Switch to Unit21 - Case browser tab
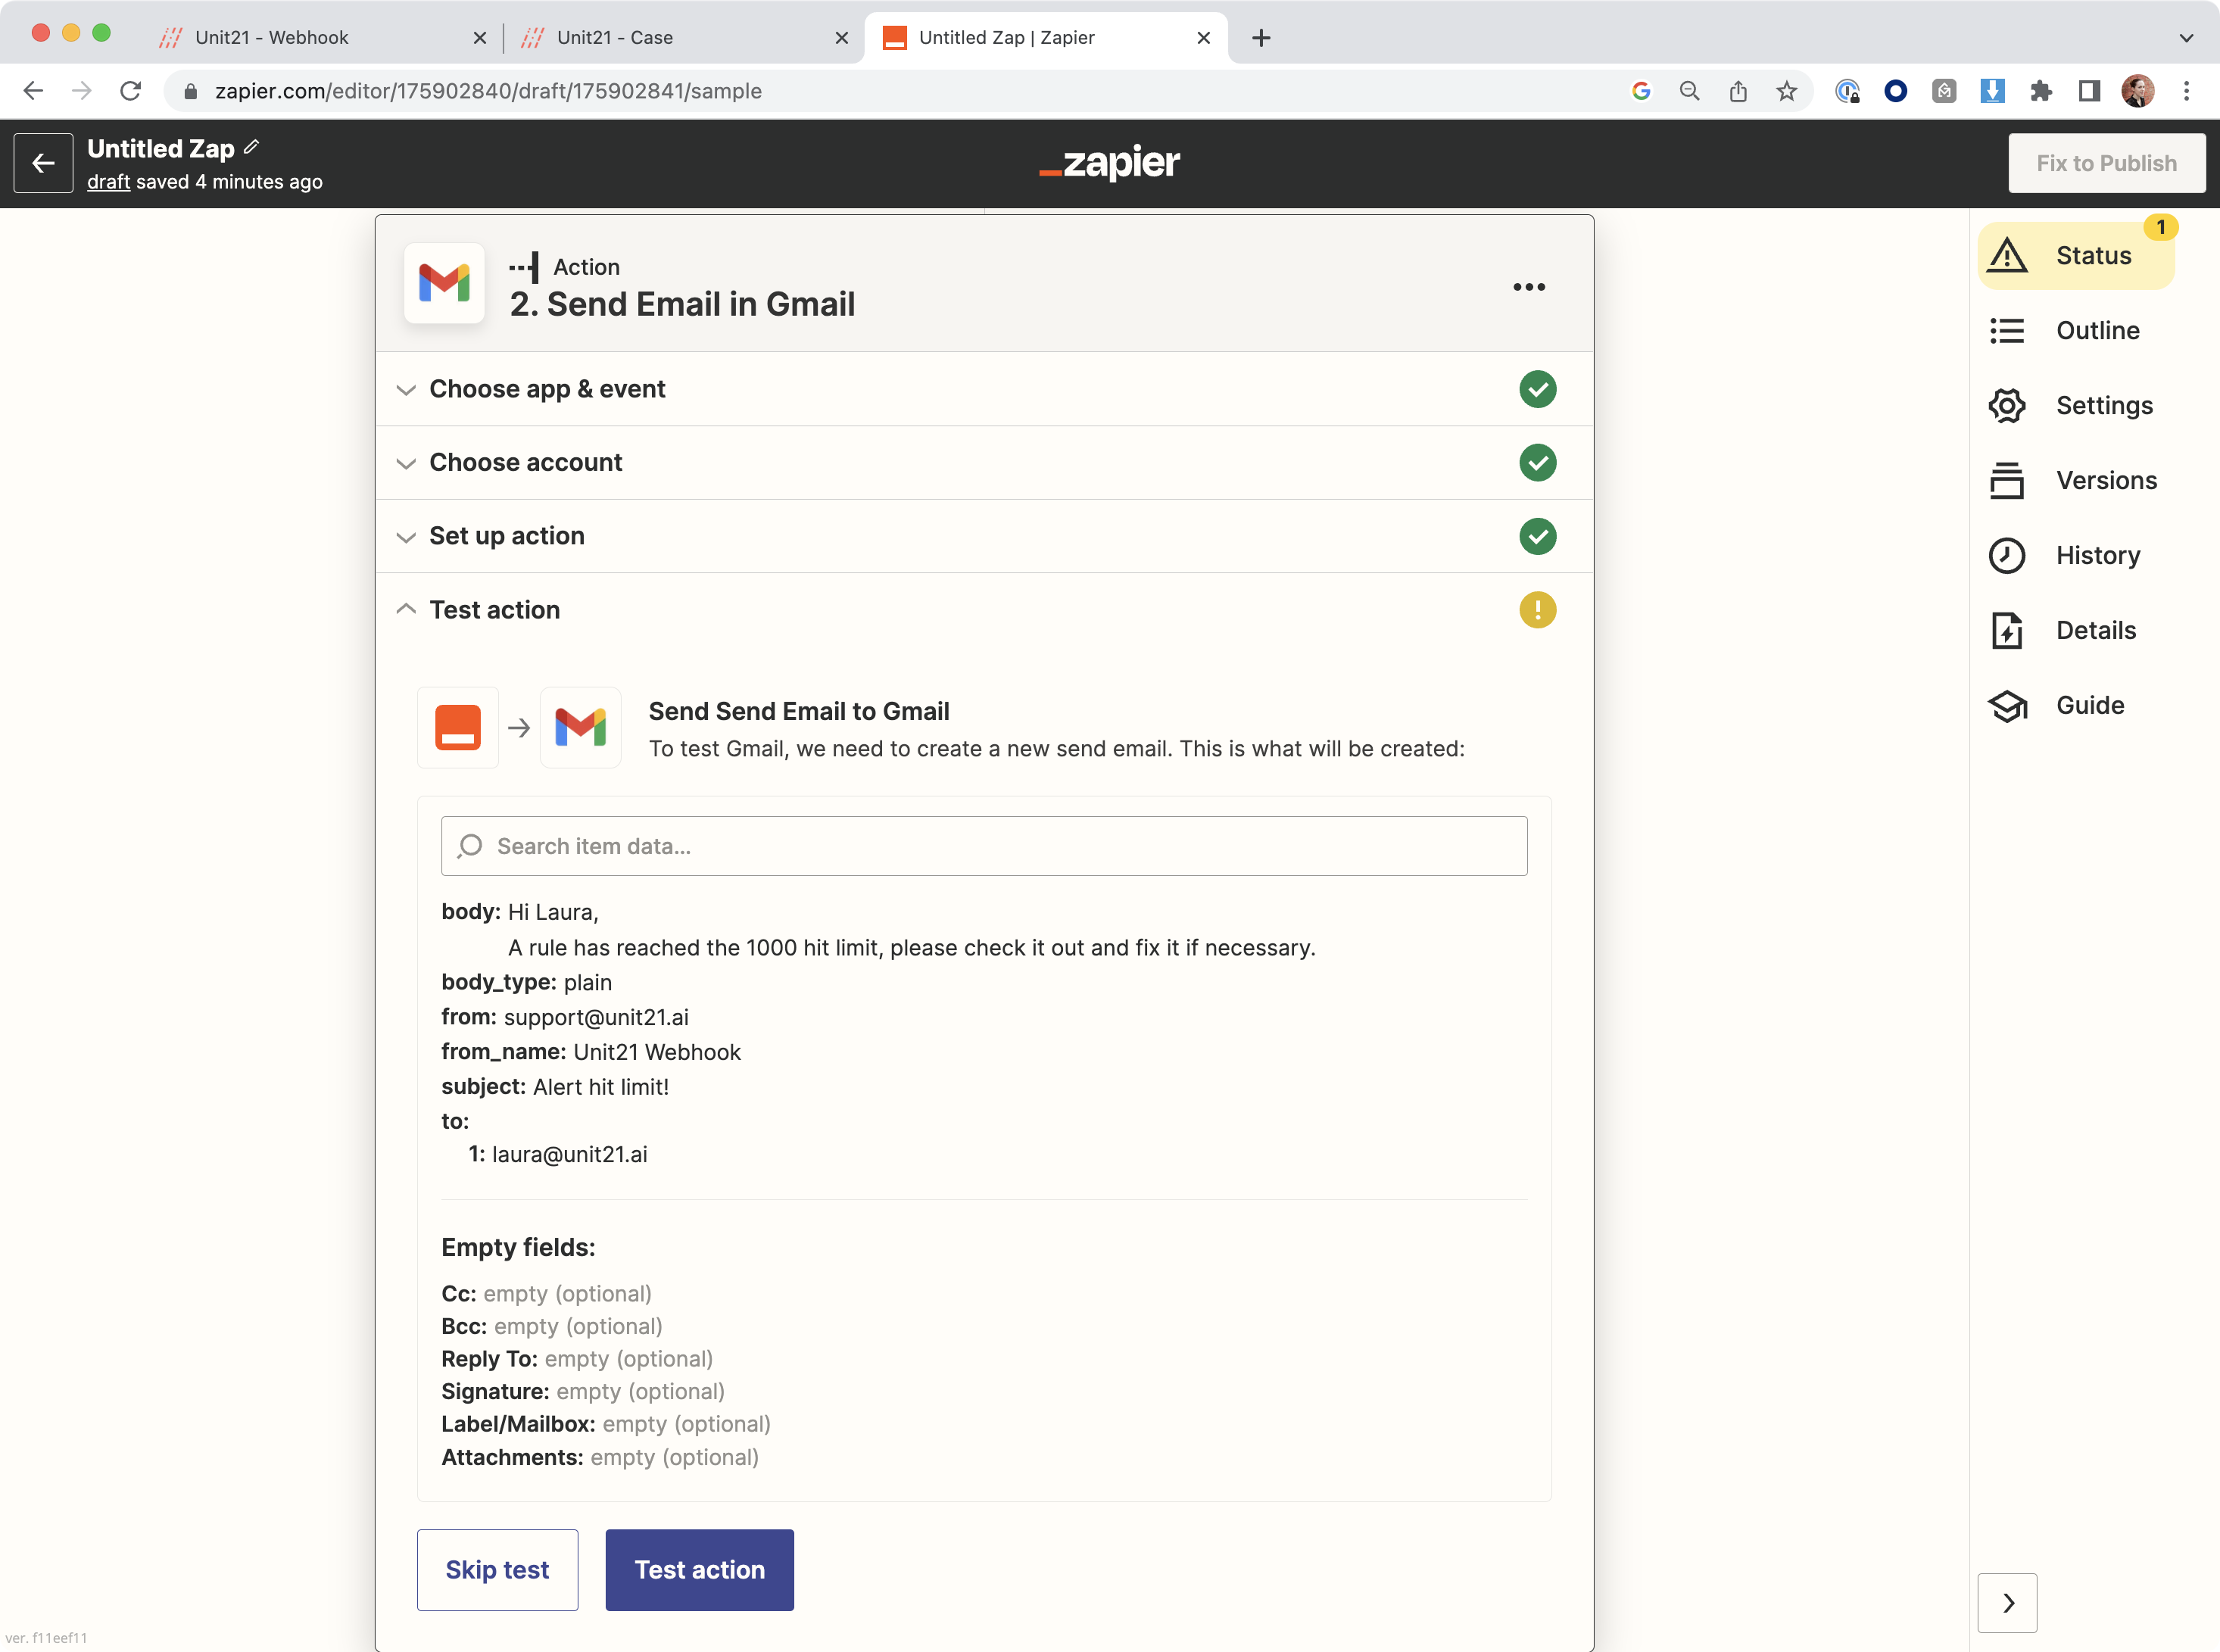Image resolution: width=2220 pixels, height=1652 pixels. click(x=614, y=38)
